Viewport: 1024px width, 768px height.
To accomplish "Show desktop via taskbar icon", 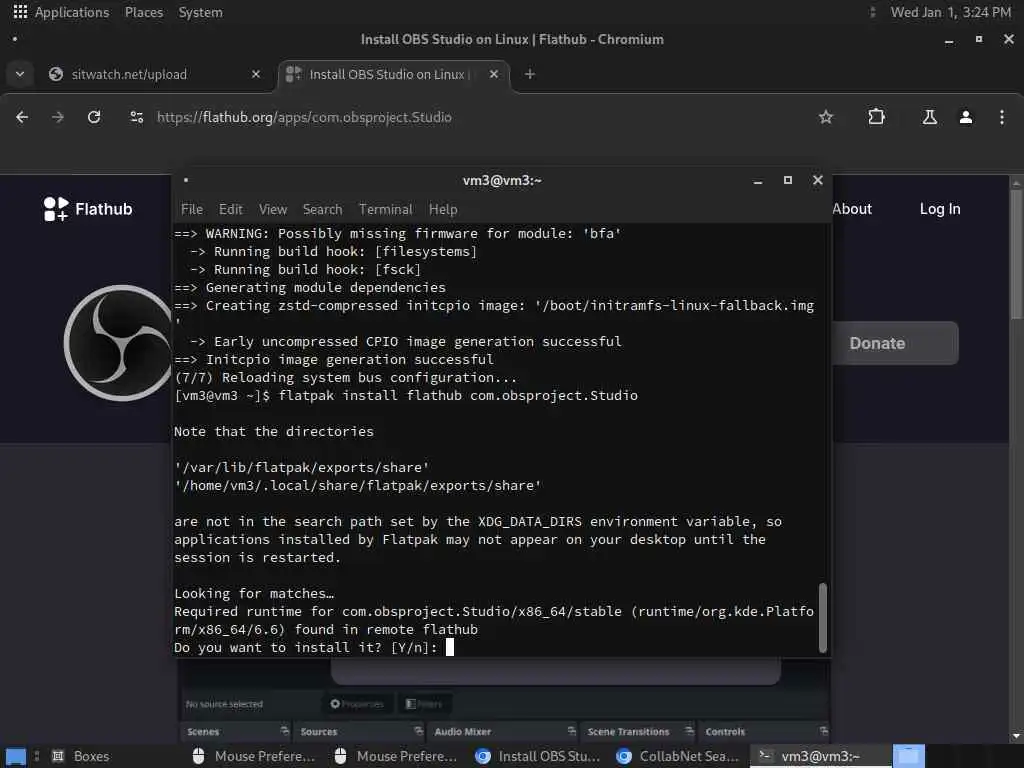I will [x=16, y=756].
